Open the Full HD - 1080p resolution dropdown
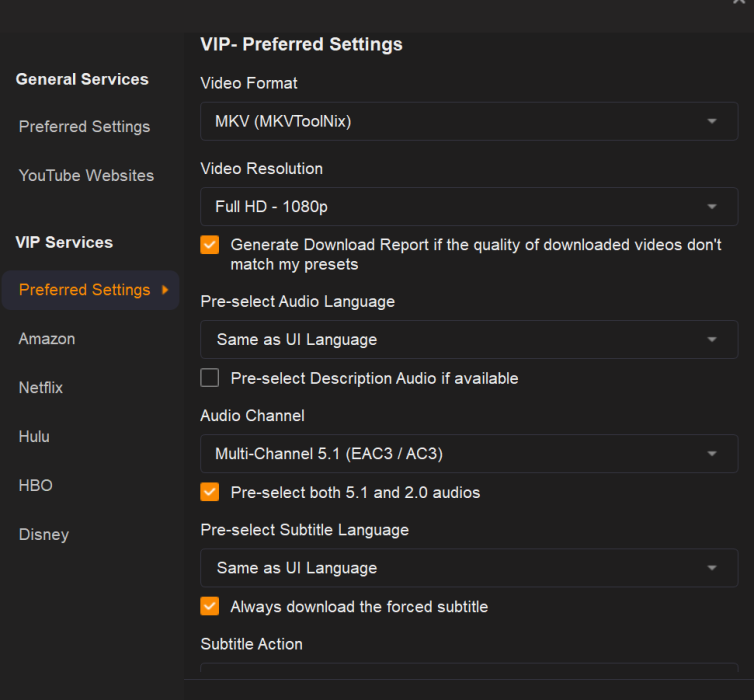754x700 pixels. (469, 207)
